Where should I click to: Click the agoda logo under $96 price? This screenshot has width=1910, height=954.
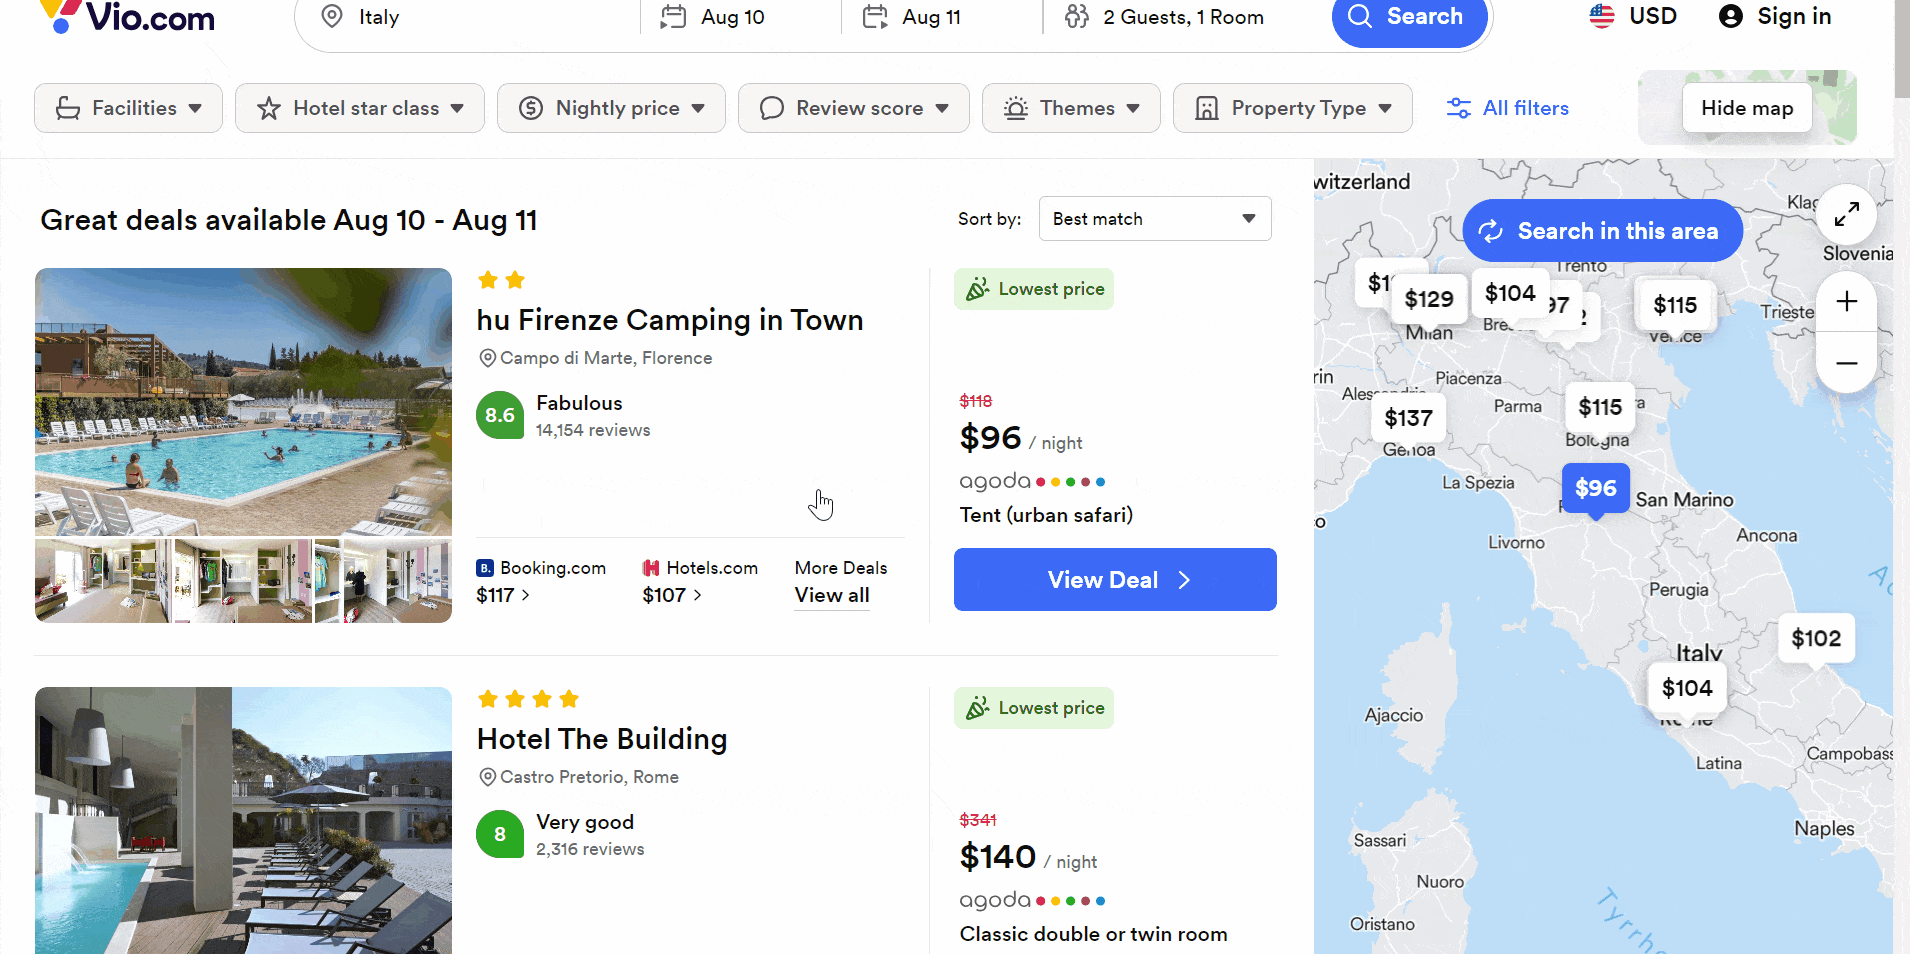point(1032,481)
